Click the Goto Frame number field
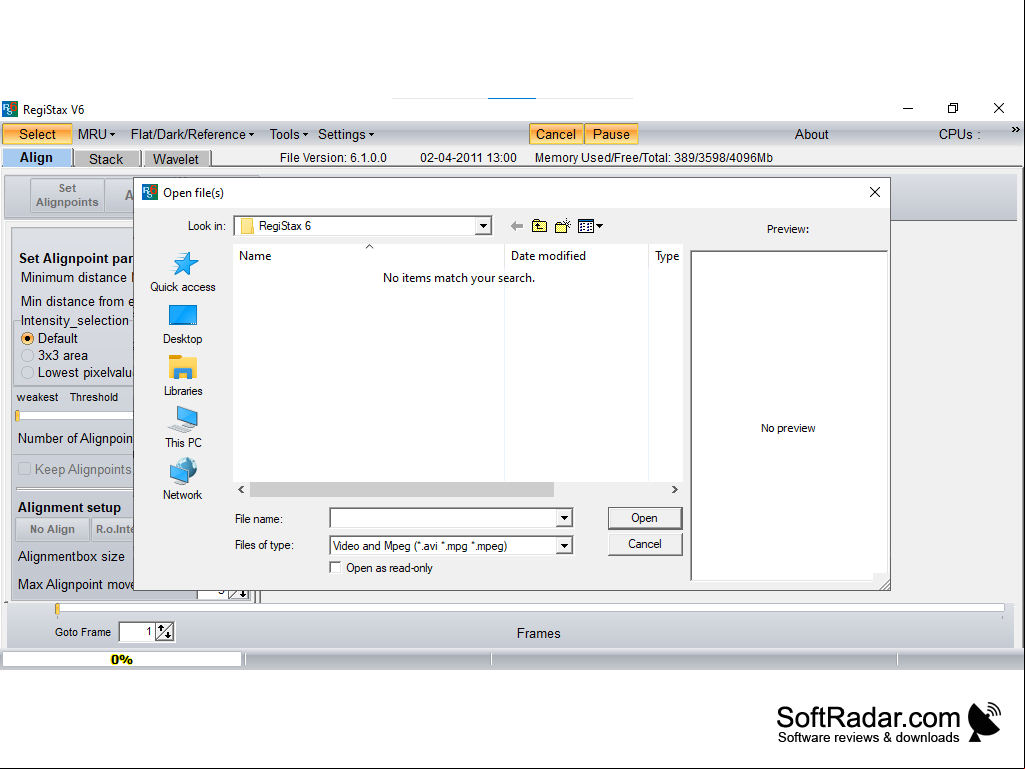Viewport: 1025px width, 769px height. 137,632
